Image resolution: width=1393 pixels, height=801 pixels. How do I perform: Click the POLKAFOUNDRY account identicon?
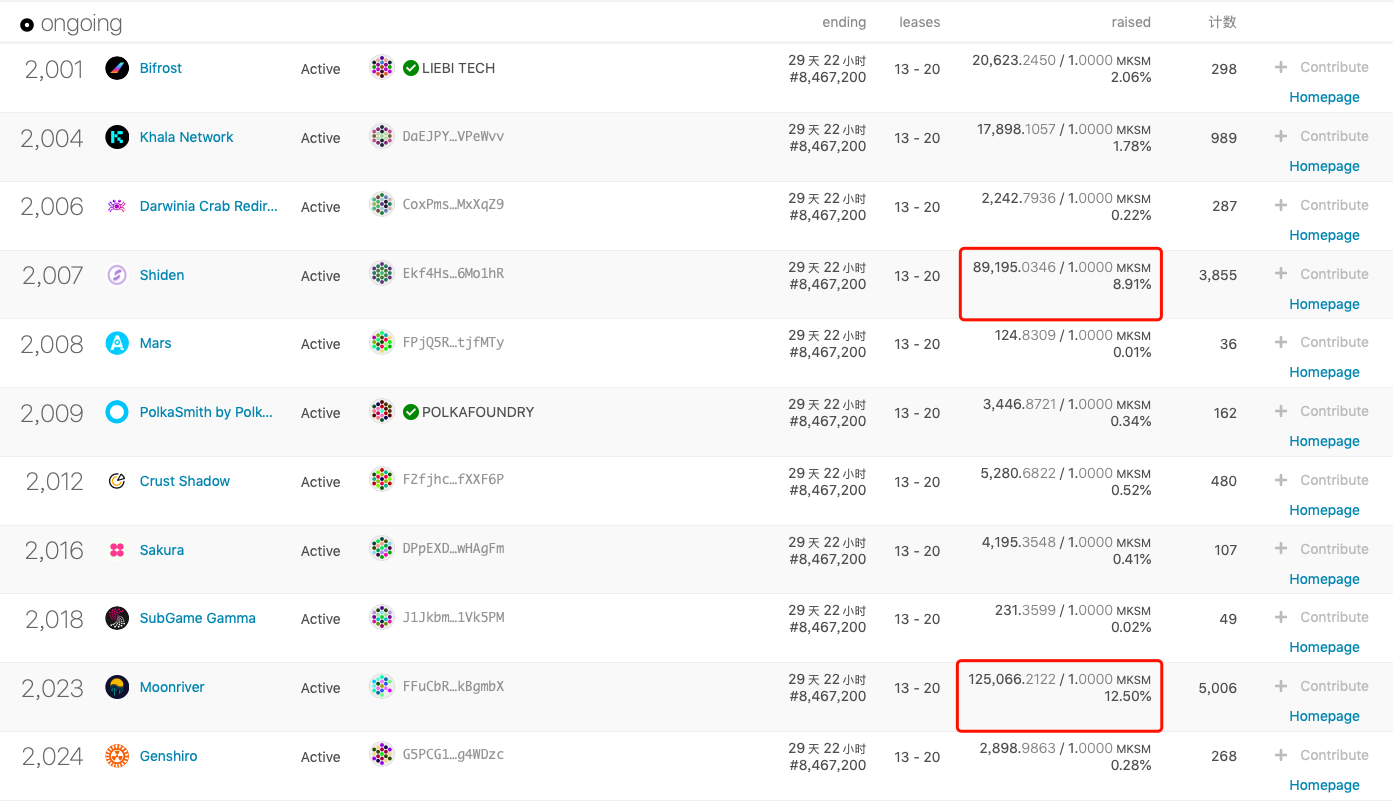382,411
